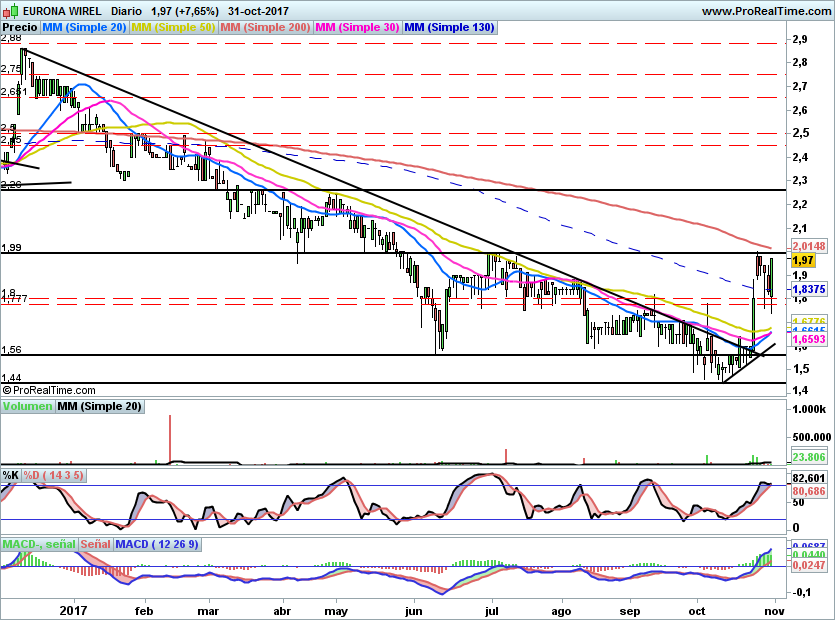
Task: Open the www.ProRealTime.com link
Action: tap(764, 10)
